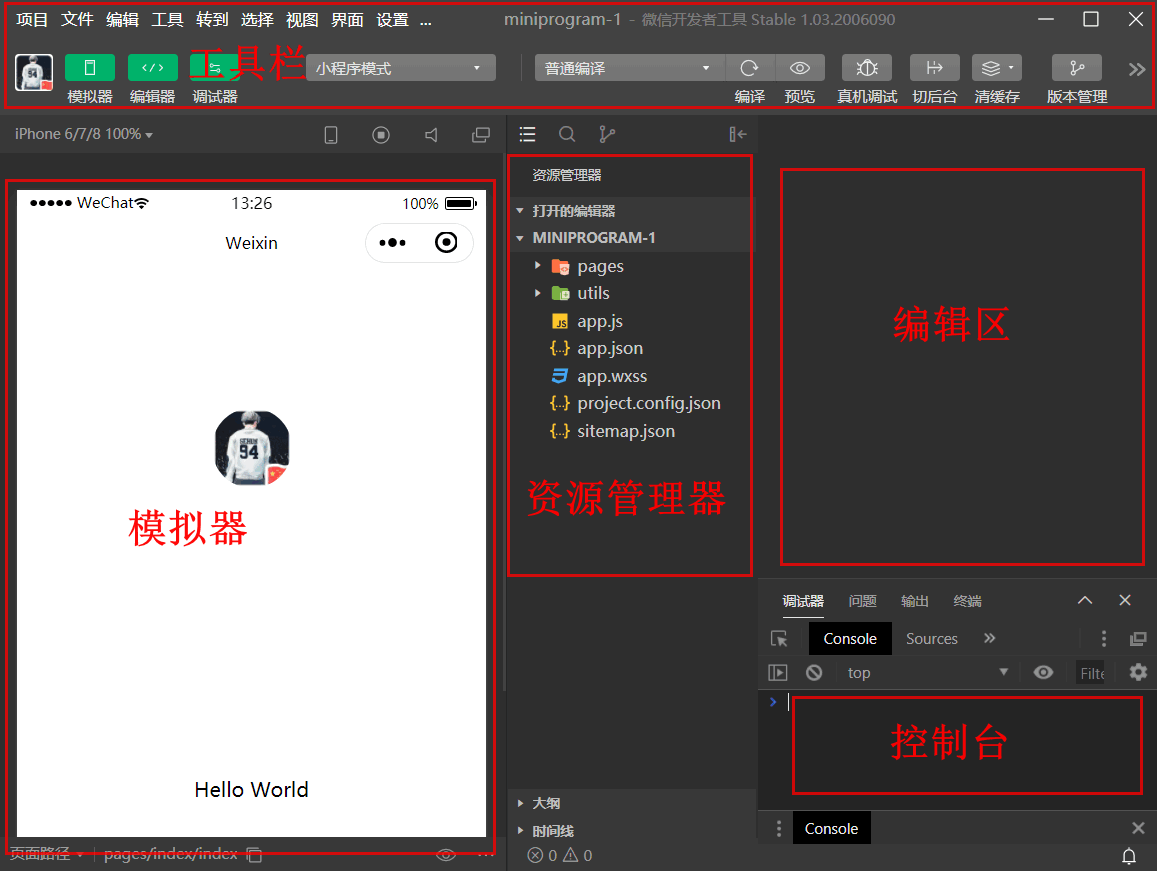Click the preview (预览) eye icon
1157x871 pixels.
(x=800, y=68)
